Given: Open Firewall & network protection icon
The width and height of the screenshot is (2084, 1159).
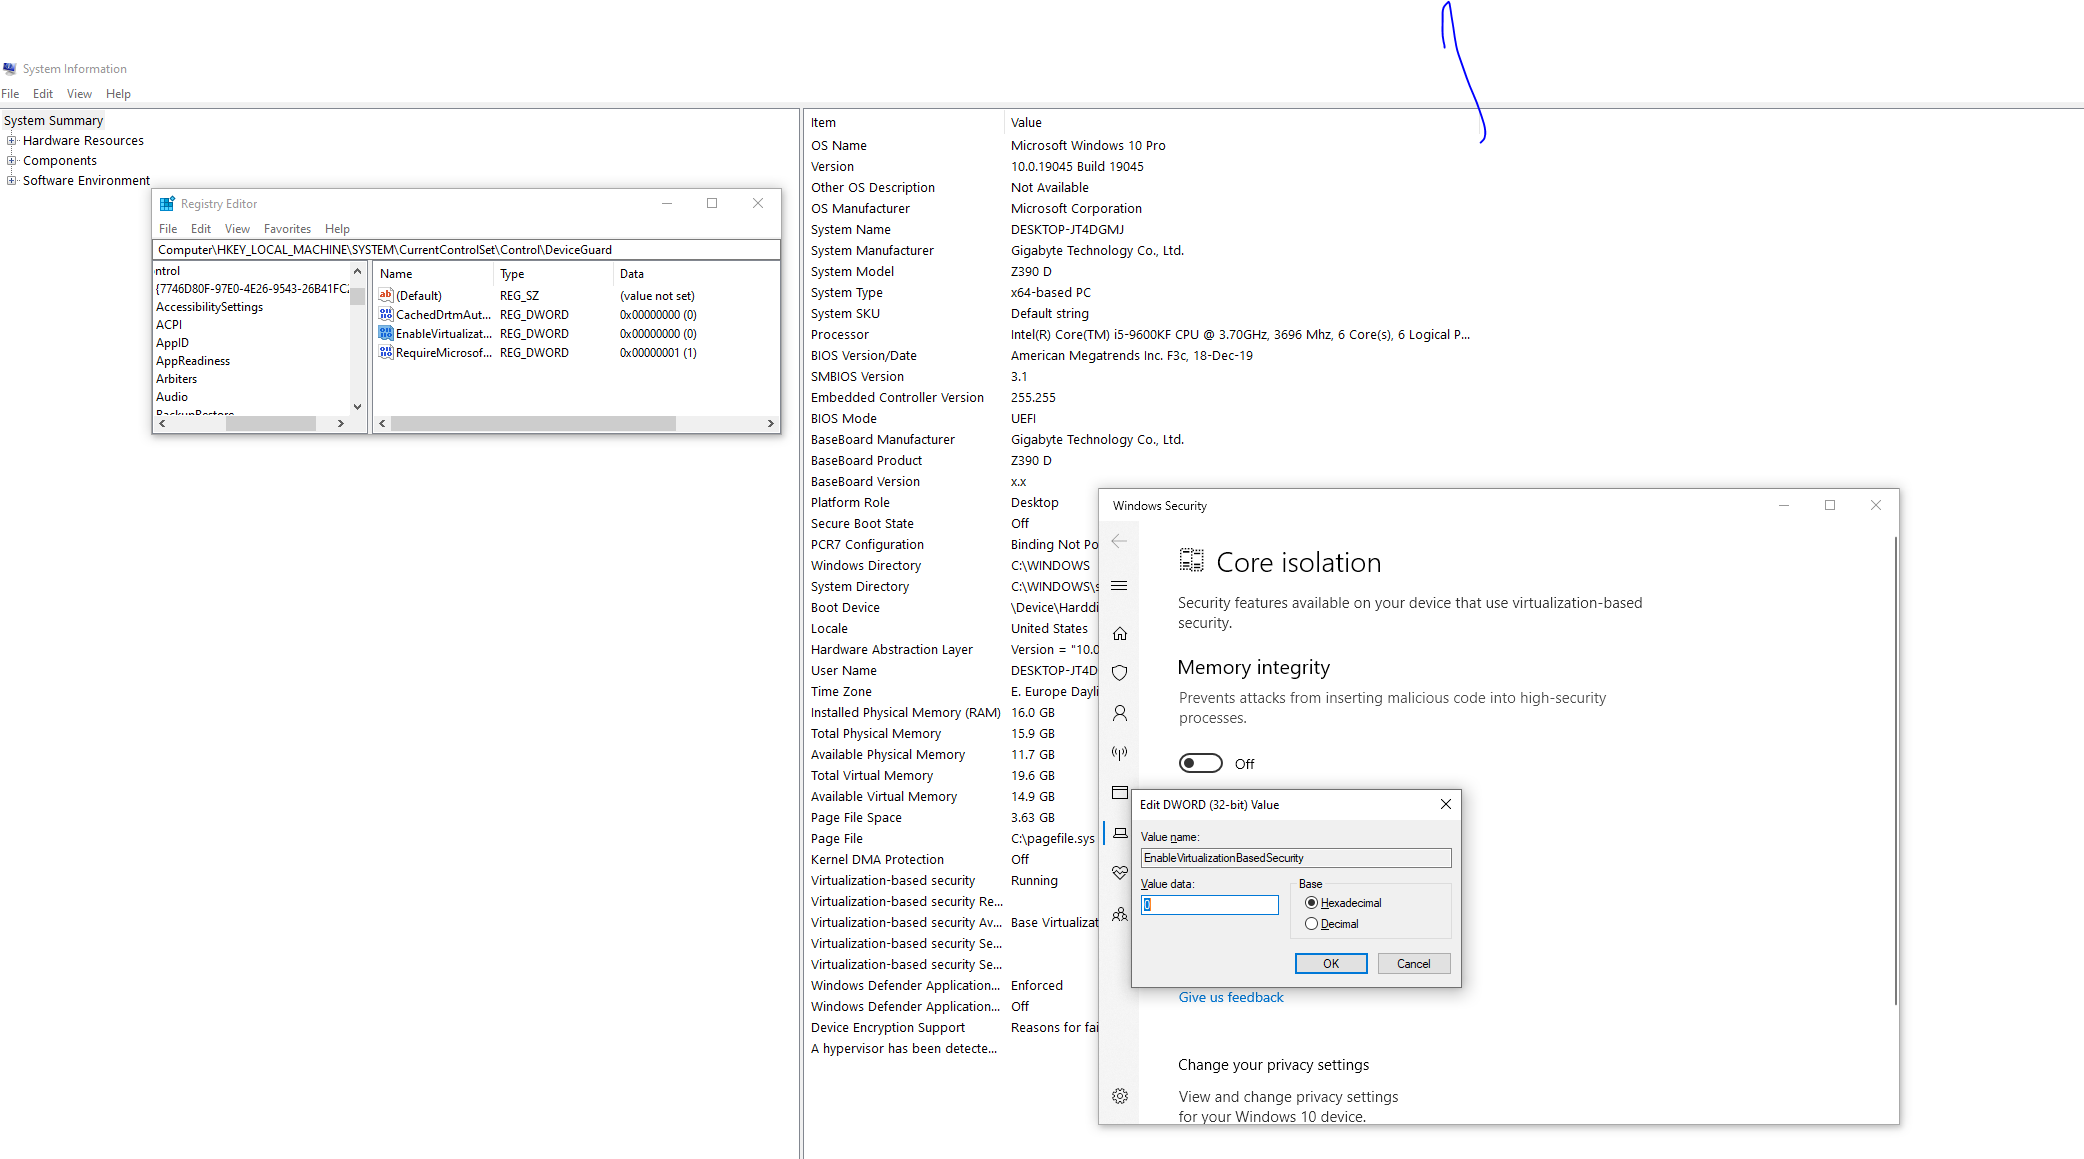Looking at the screenshot, I should [x=1120, y=753].
